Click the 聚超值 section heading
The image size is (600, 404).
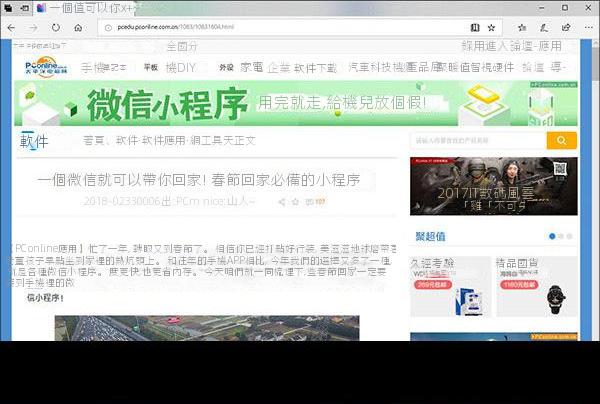pyautogui.click(x=430, y=236)
